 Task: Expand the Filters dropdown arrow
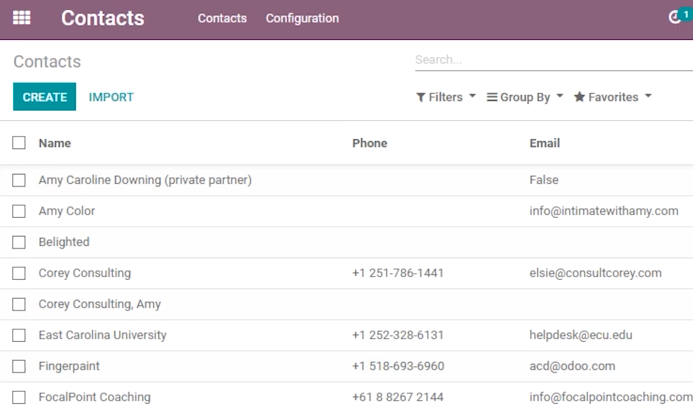point(472,96)
